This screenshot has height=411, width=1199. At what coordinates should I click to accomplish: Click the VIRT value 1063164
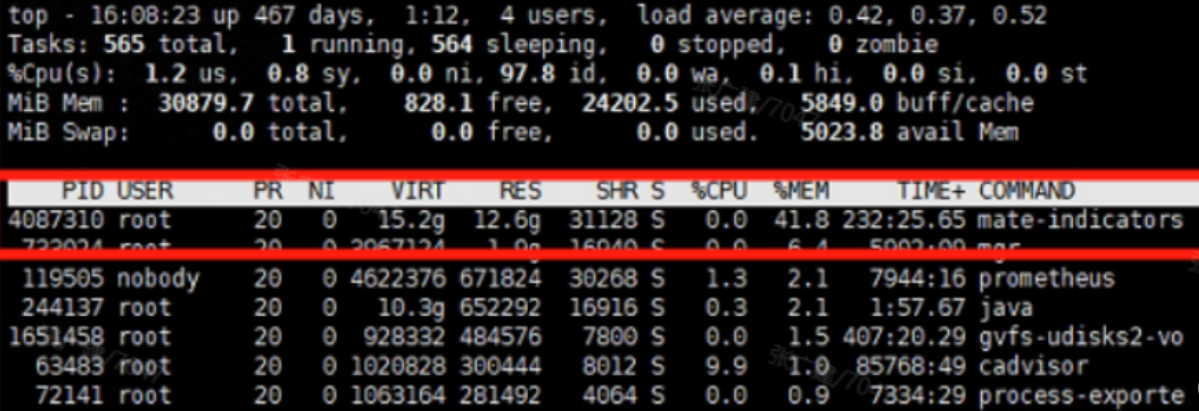pos(398,396)
